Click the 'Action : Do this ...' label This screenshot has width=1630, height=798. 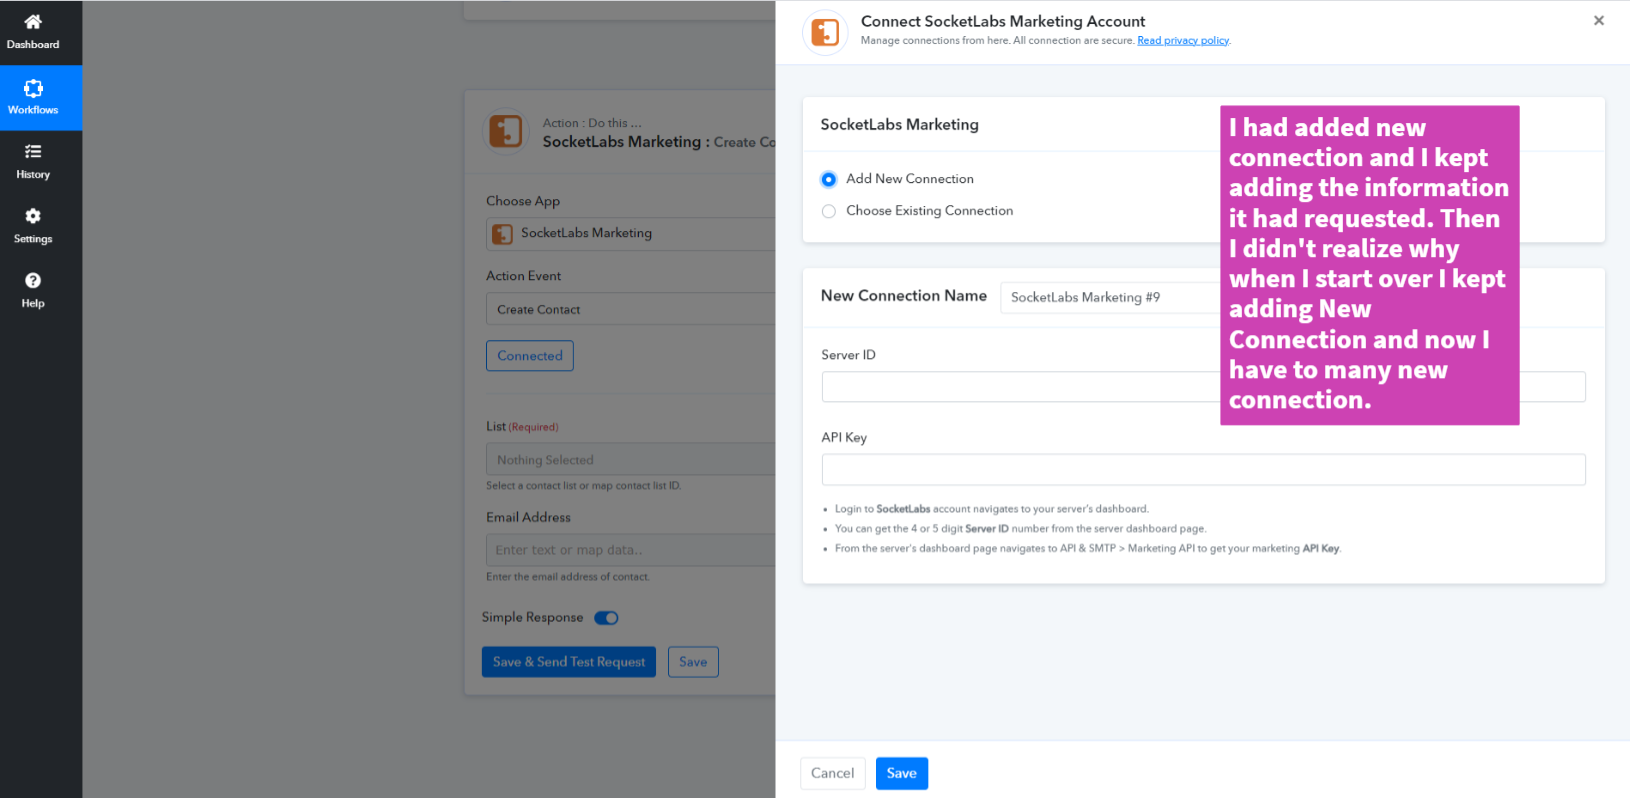click(x=592, y=123)
